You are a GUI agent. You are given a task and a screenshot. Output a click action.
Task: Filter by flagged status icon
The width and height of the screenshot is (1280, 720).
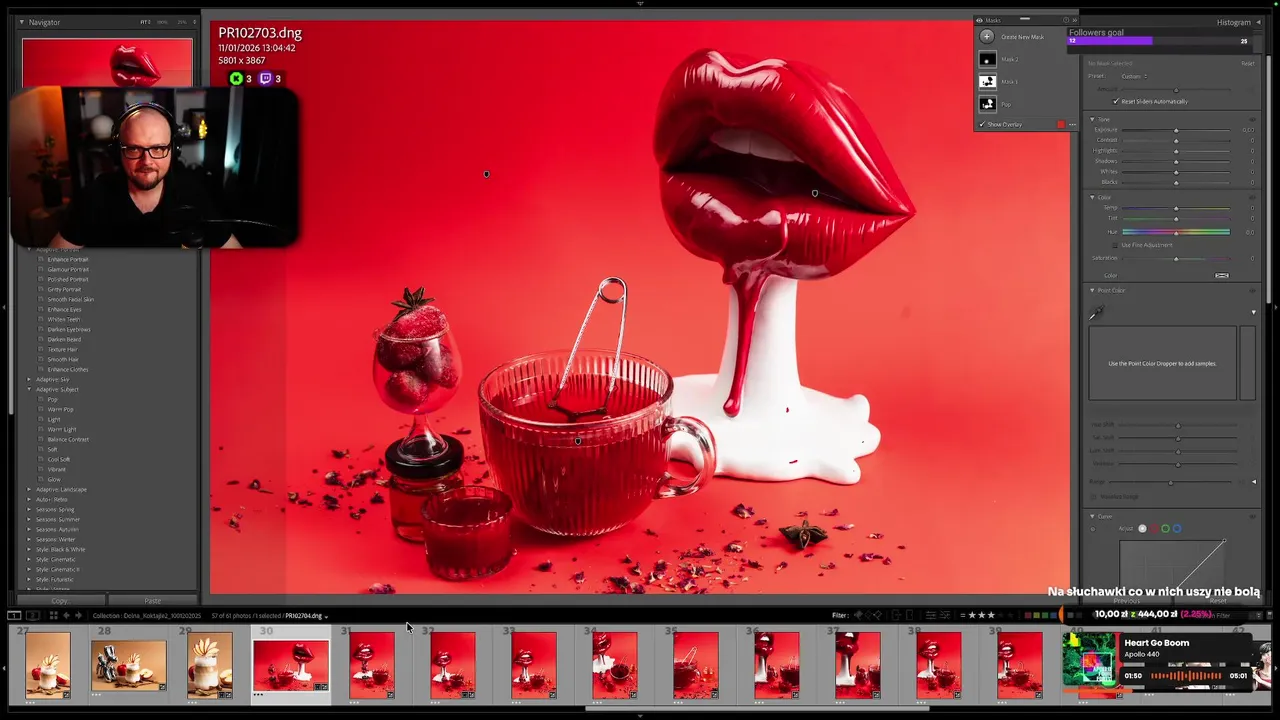coord(858,615)
